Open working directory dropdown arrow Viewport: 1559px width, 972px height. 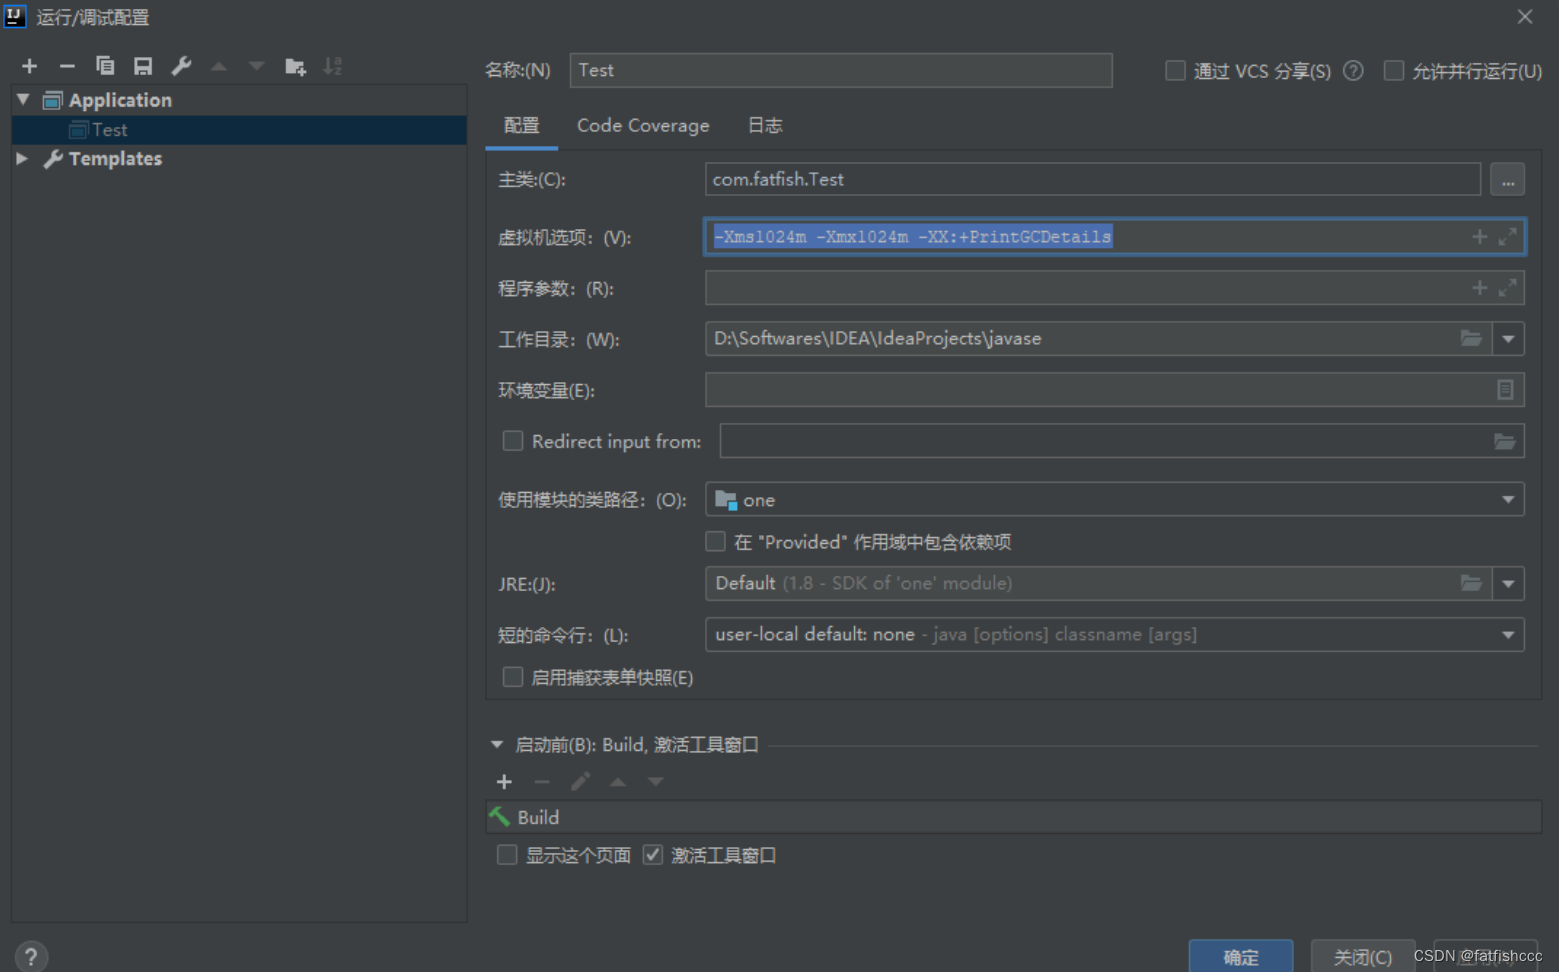click(x=1508, y=339)
